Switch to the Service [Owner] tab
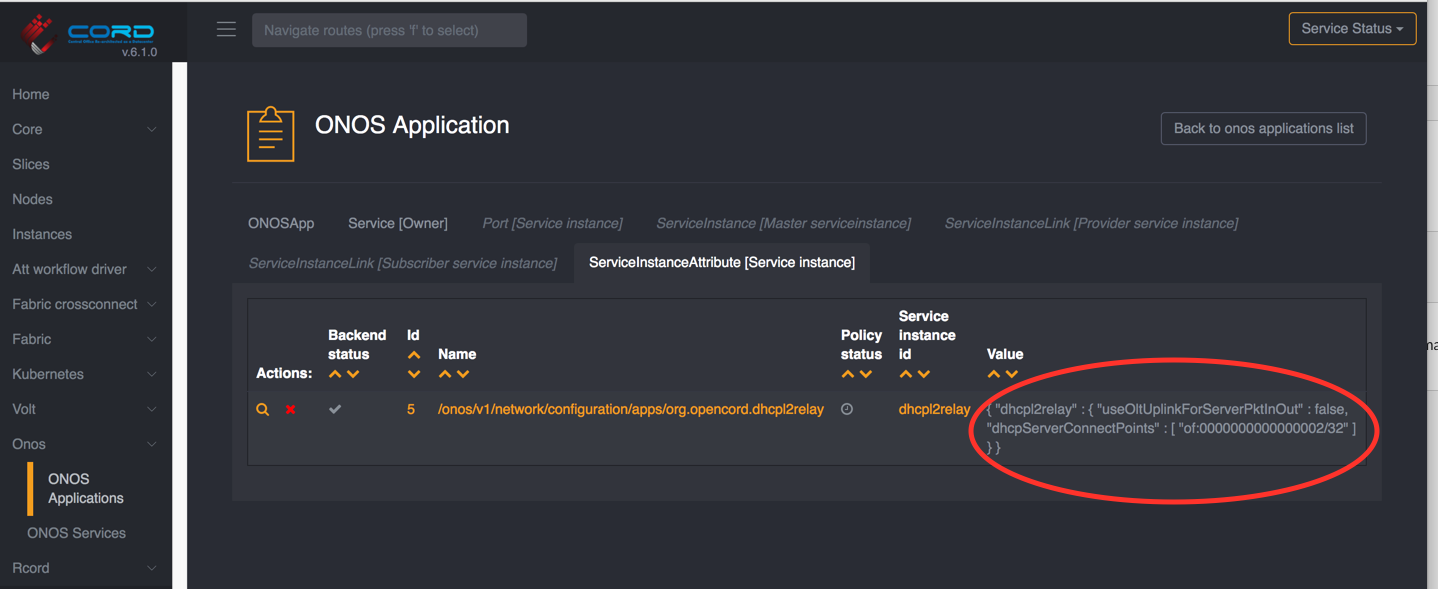The image size is (1438, 589). point(398,223)
